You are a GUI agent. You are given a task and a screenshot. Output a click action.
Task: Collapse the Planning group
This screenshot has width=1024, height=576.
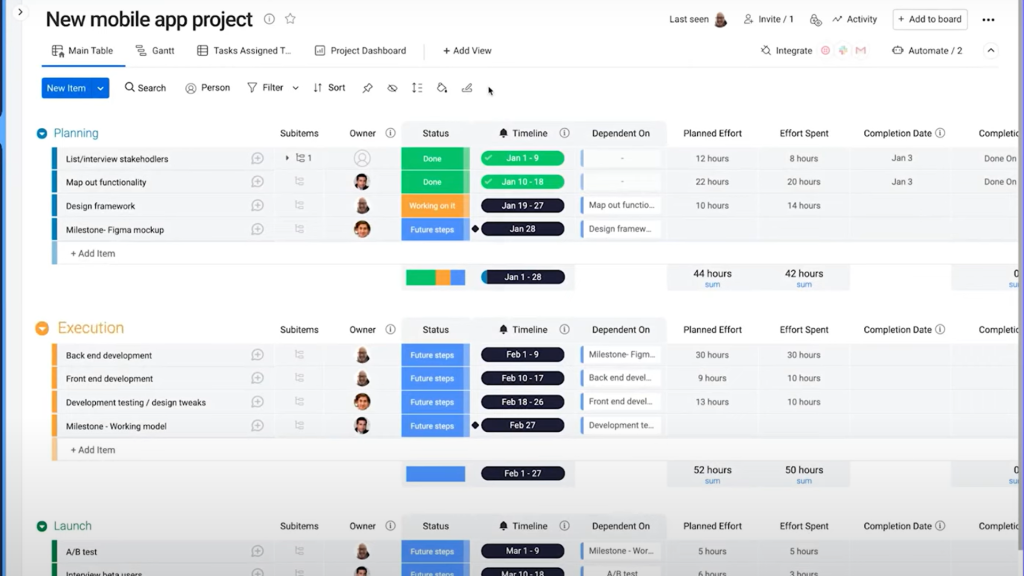click(x=42, y=133)
